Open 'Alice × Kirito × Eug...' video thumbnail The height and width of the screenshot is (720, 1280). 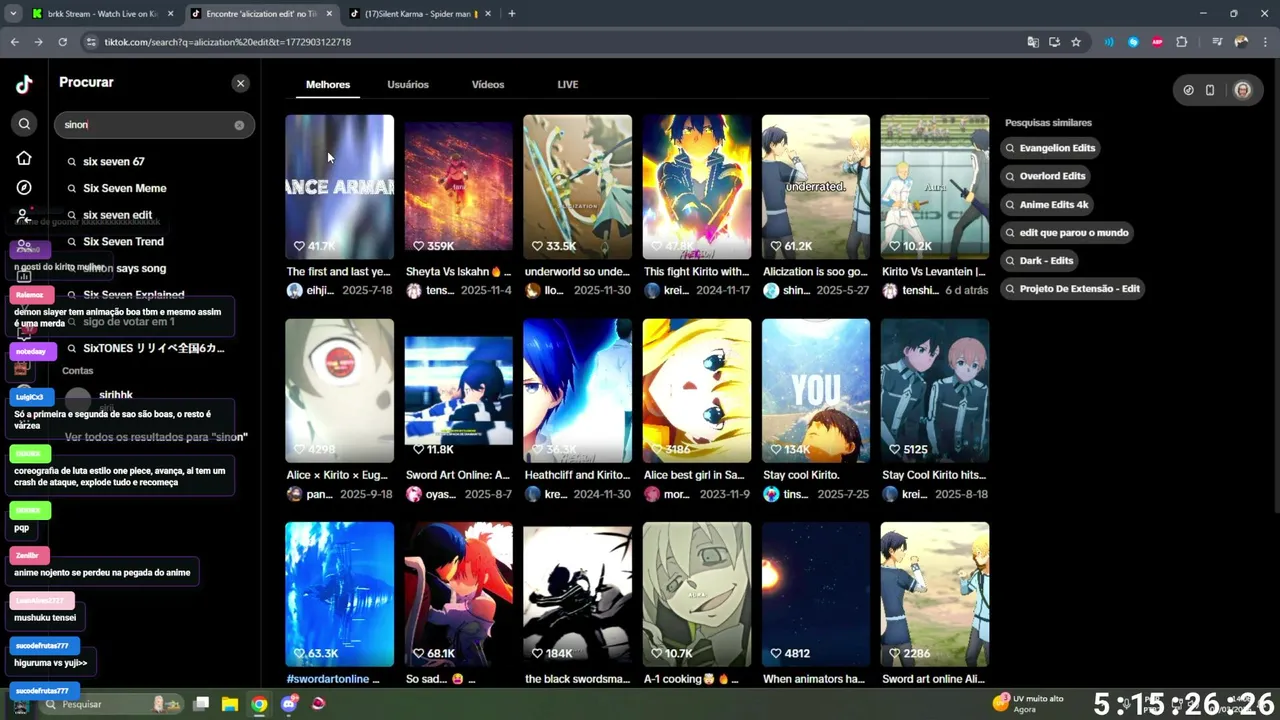pos(339,391)
